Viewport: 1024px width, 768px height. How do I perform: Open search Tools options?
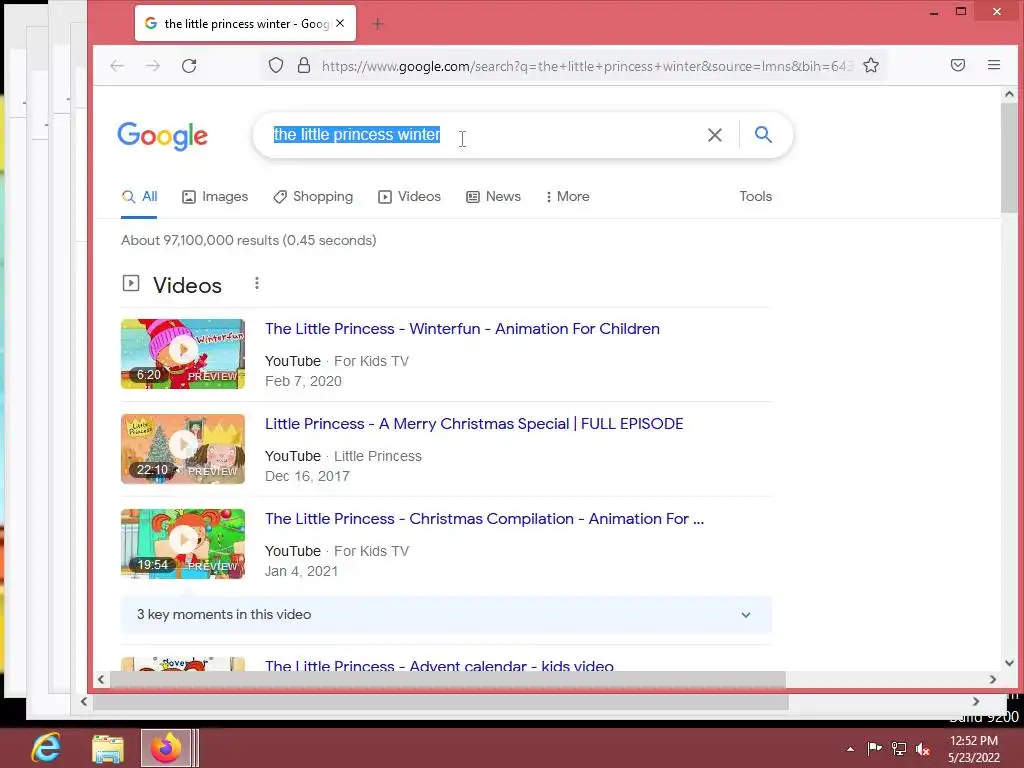(756, 197)
